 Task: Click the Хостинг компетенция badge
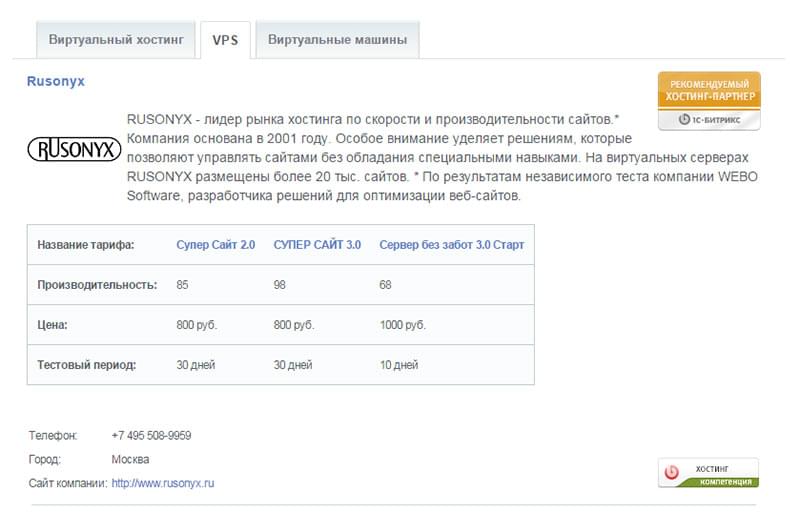pyautogui.click(x=708, y=473)
